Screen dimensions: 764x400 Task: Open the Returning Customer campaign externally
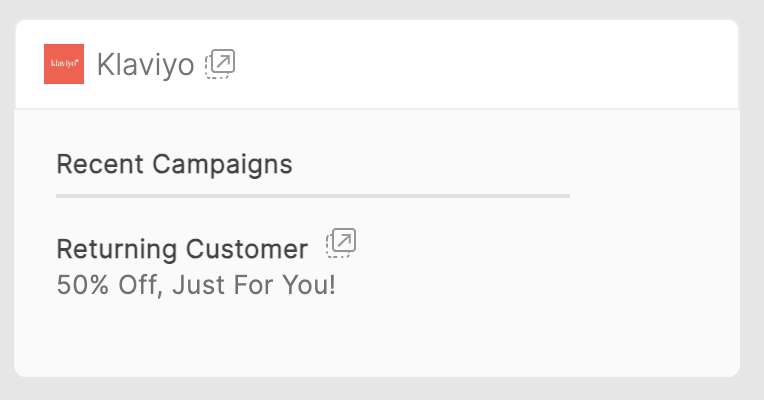[341, 243]
